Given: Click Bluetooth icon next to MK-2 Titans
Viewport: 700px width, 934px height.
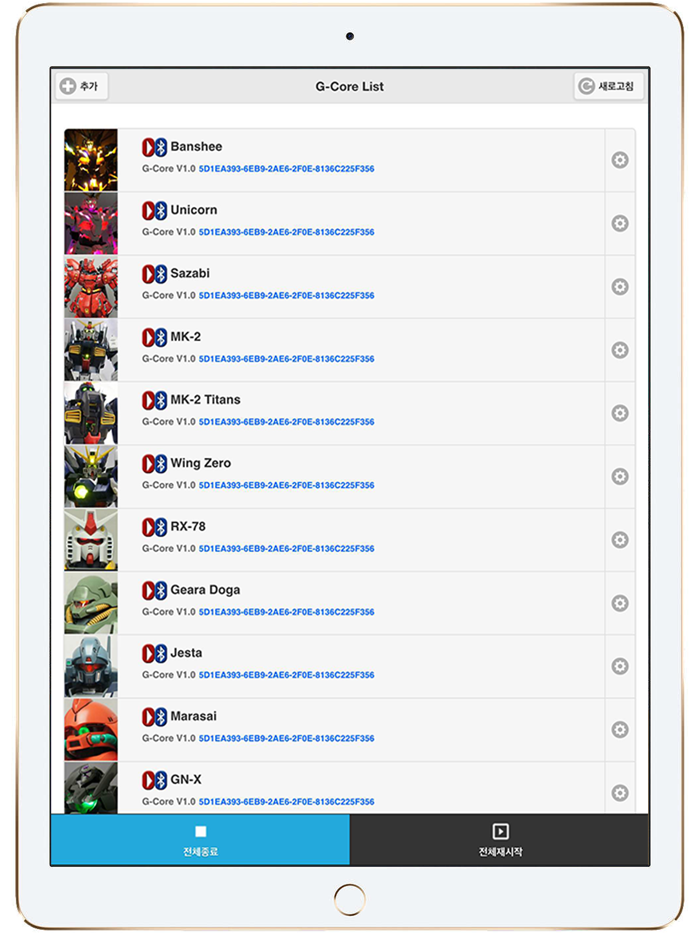Looking at the screenshot, I should coord(161,400).
